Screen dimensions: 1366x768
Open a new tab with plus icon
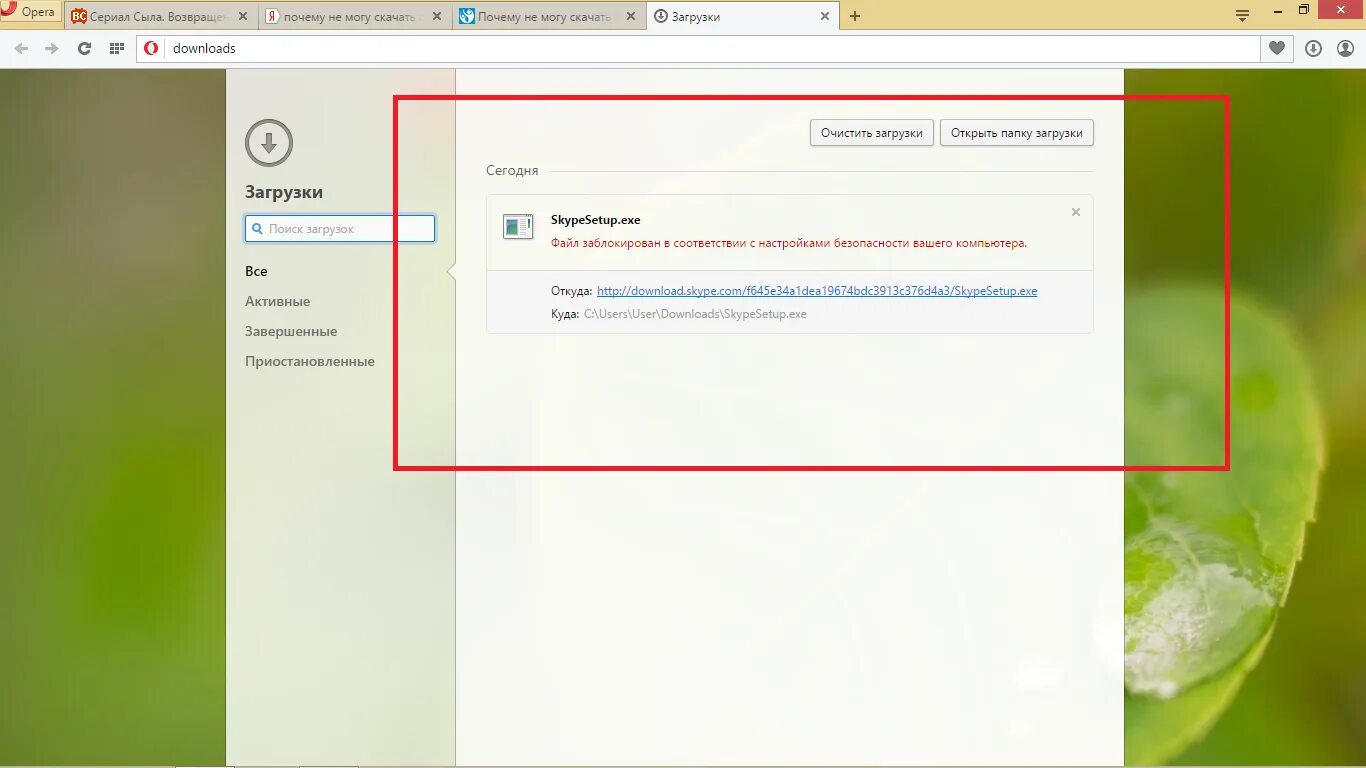(x=855, y=16)
